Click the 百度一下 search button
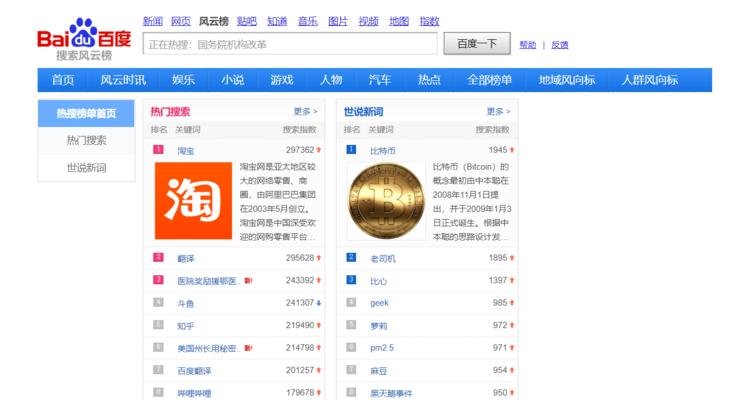729x400 pixels. (x=477, y=44)
